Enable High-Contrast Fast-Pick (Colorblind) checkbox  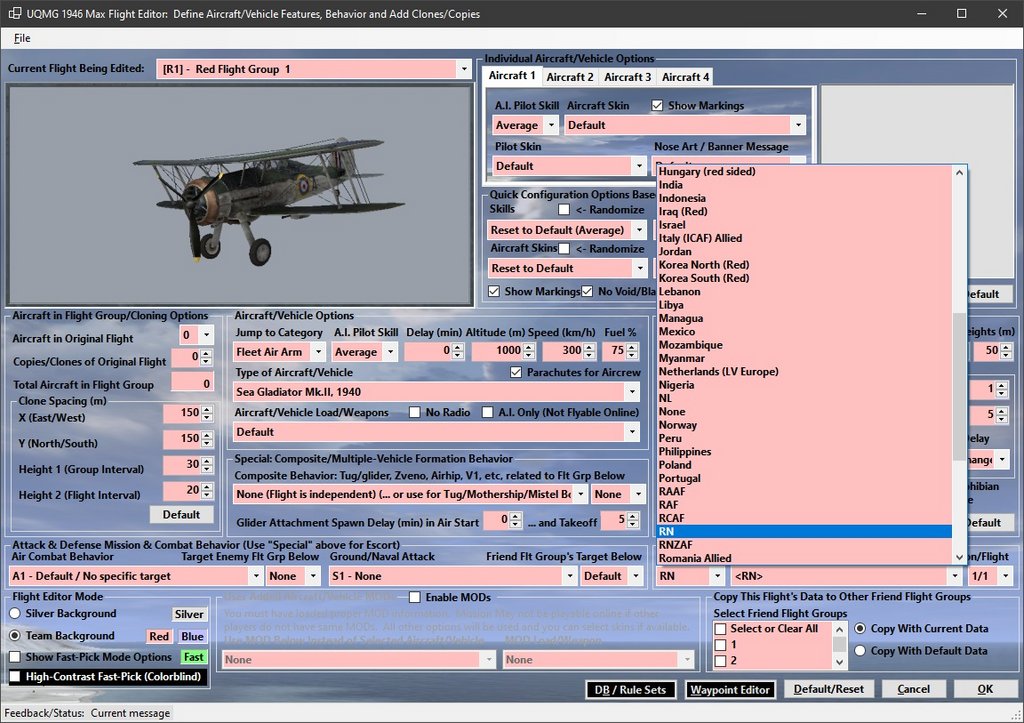(x=15, y=677)
